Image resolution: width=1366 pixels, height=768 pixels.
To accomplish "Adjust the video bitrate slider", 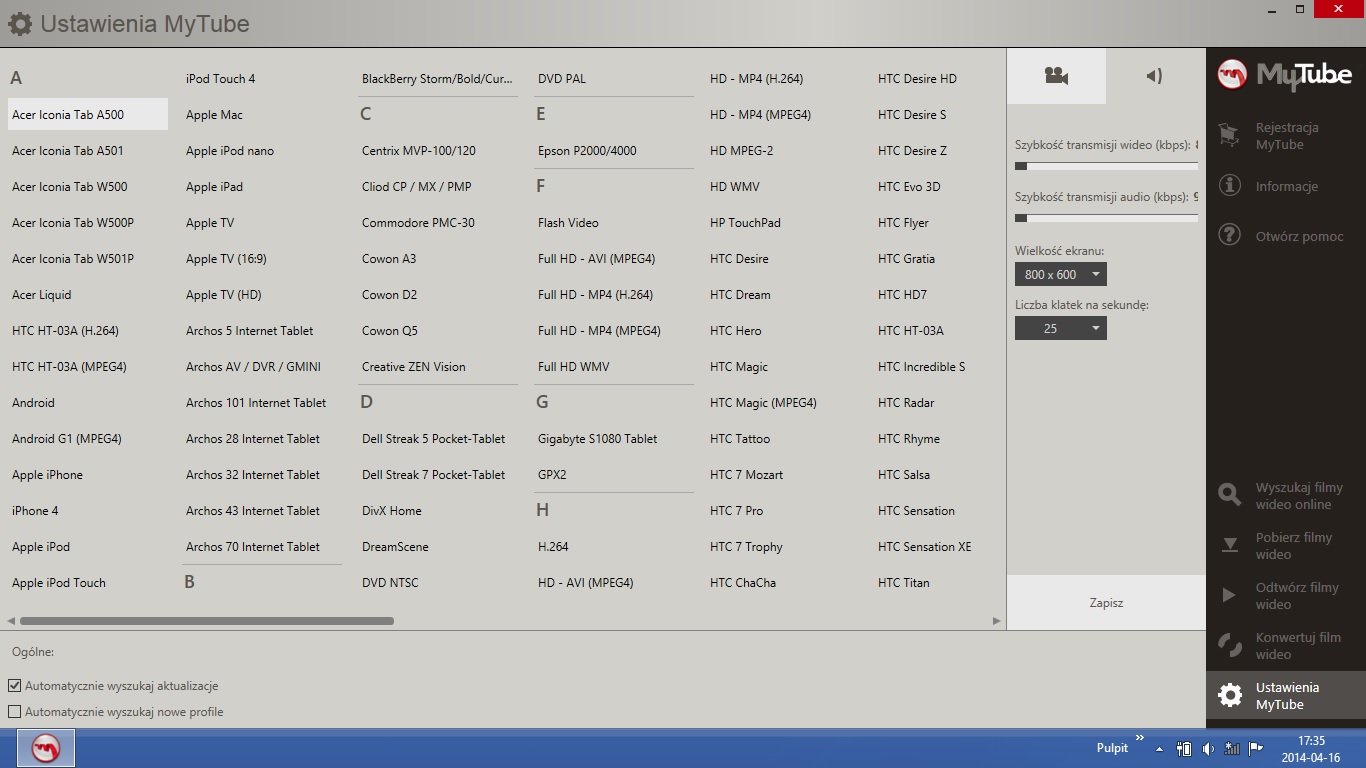I will (1106, 166).
